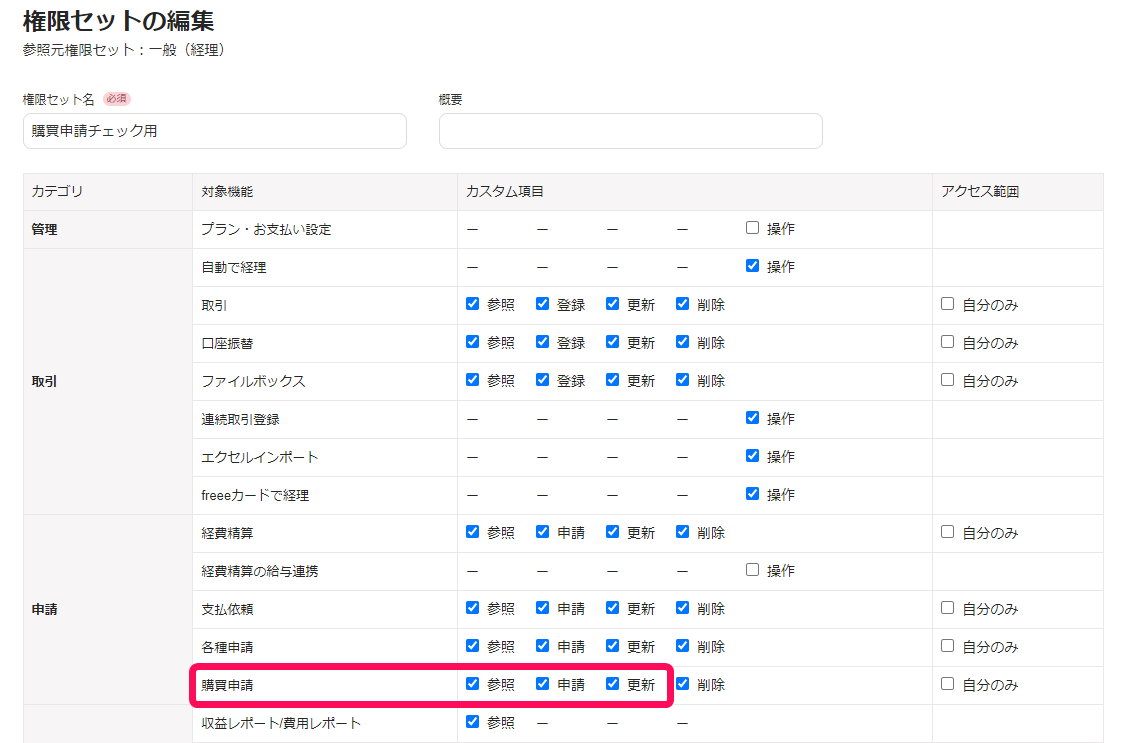Uncheck 操作 for エクセルインポート
Image resolution: width=1121 pixels, height=743 pixels.
pyautogui.click(x=752, y=456)
